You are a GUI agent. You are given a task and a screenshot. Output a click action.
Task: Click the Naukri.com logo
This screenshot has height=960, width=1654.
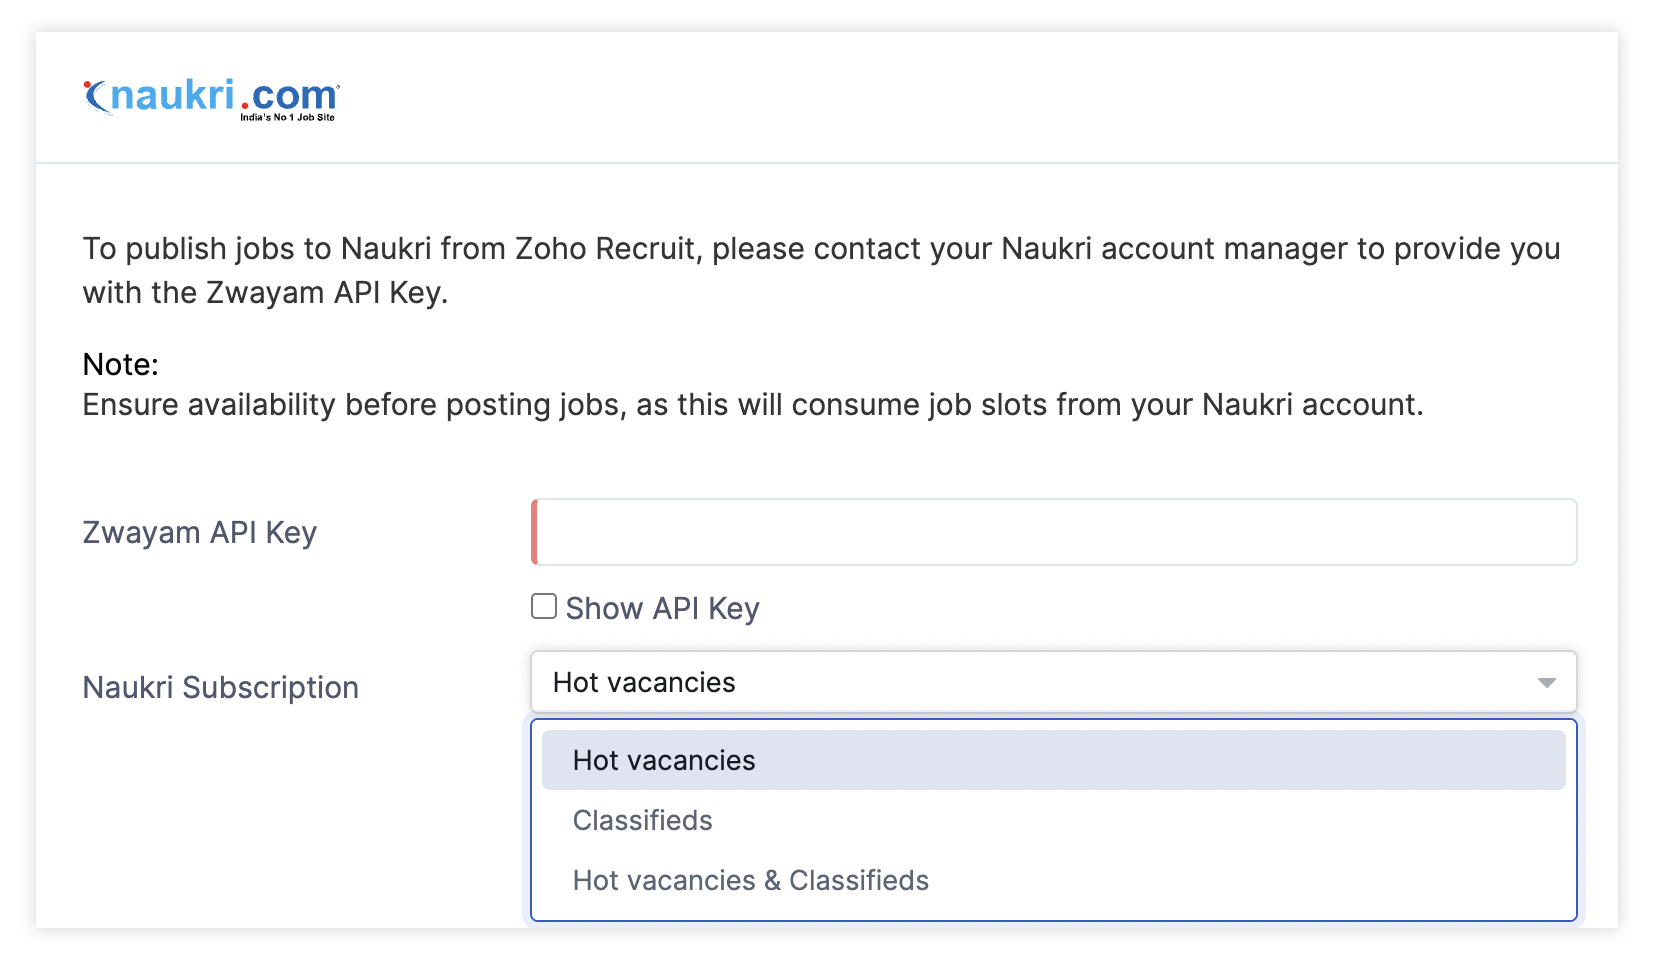click(x=211, y=98)
